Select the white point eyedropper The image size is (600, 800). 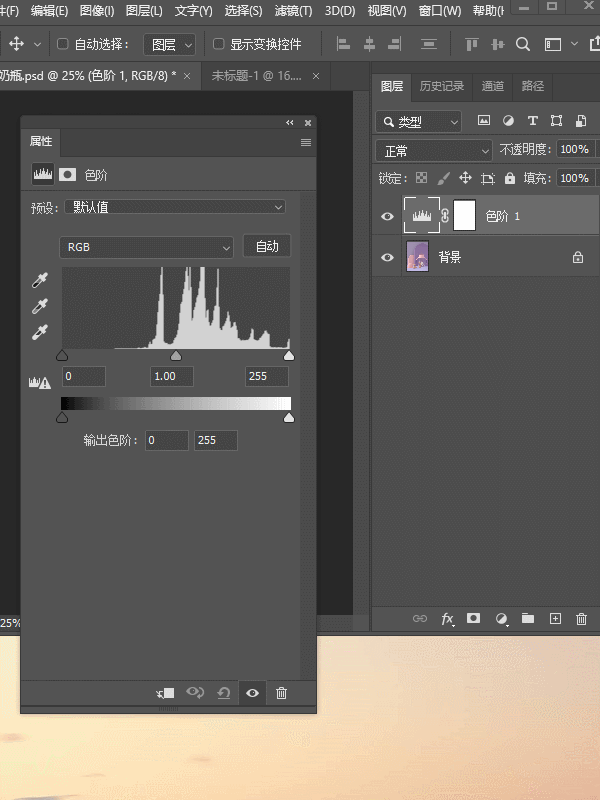tap(40, 333)
